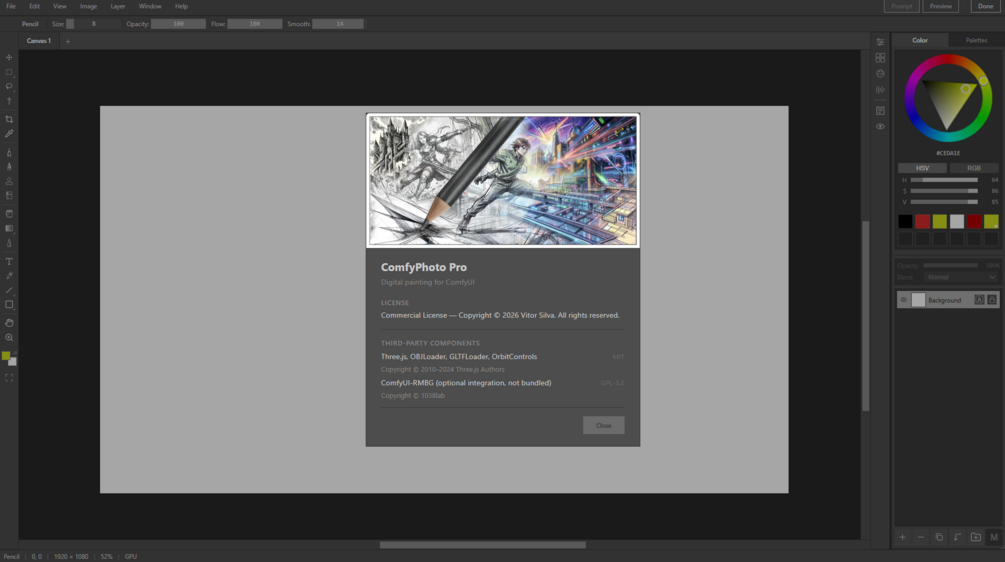Switch to the Palettes tab
Image resolution: width=1005 pixels, height=562 pixels.
coord(976,40)
